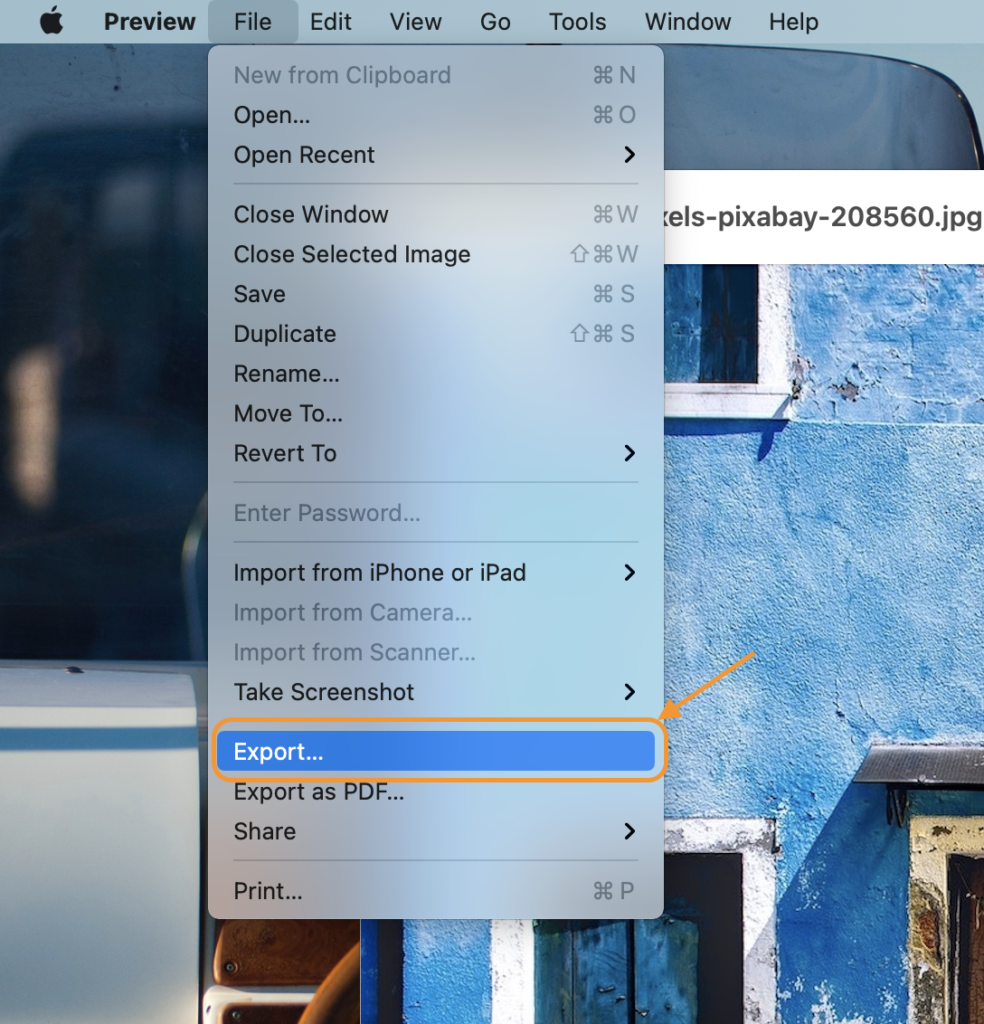Click the Preview app menu
The height and width of the screenshot is (1024, 984).
150,21
